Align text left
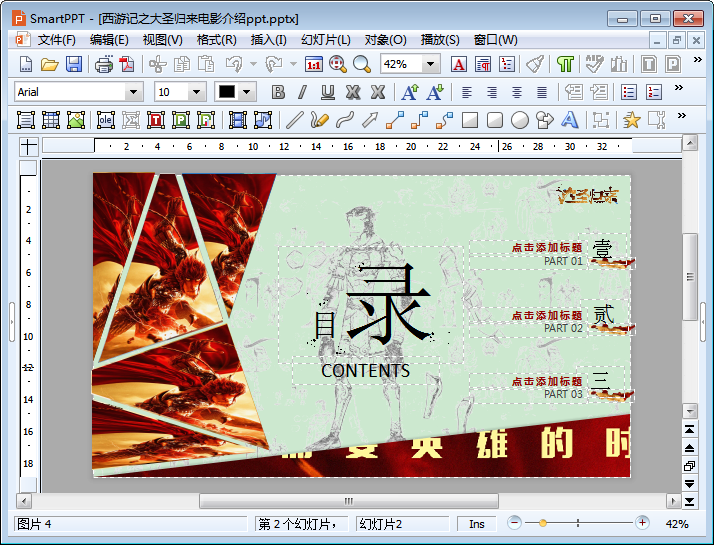 click(467, 92)
